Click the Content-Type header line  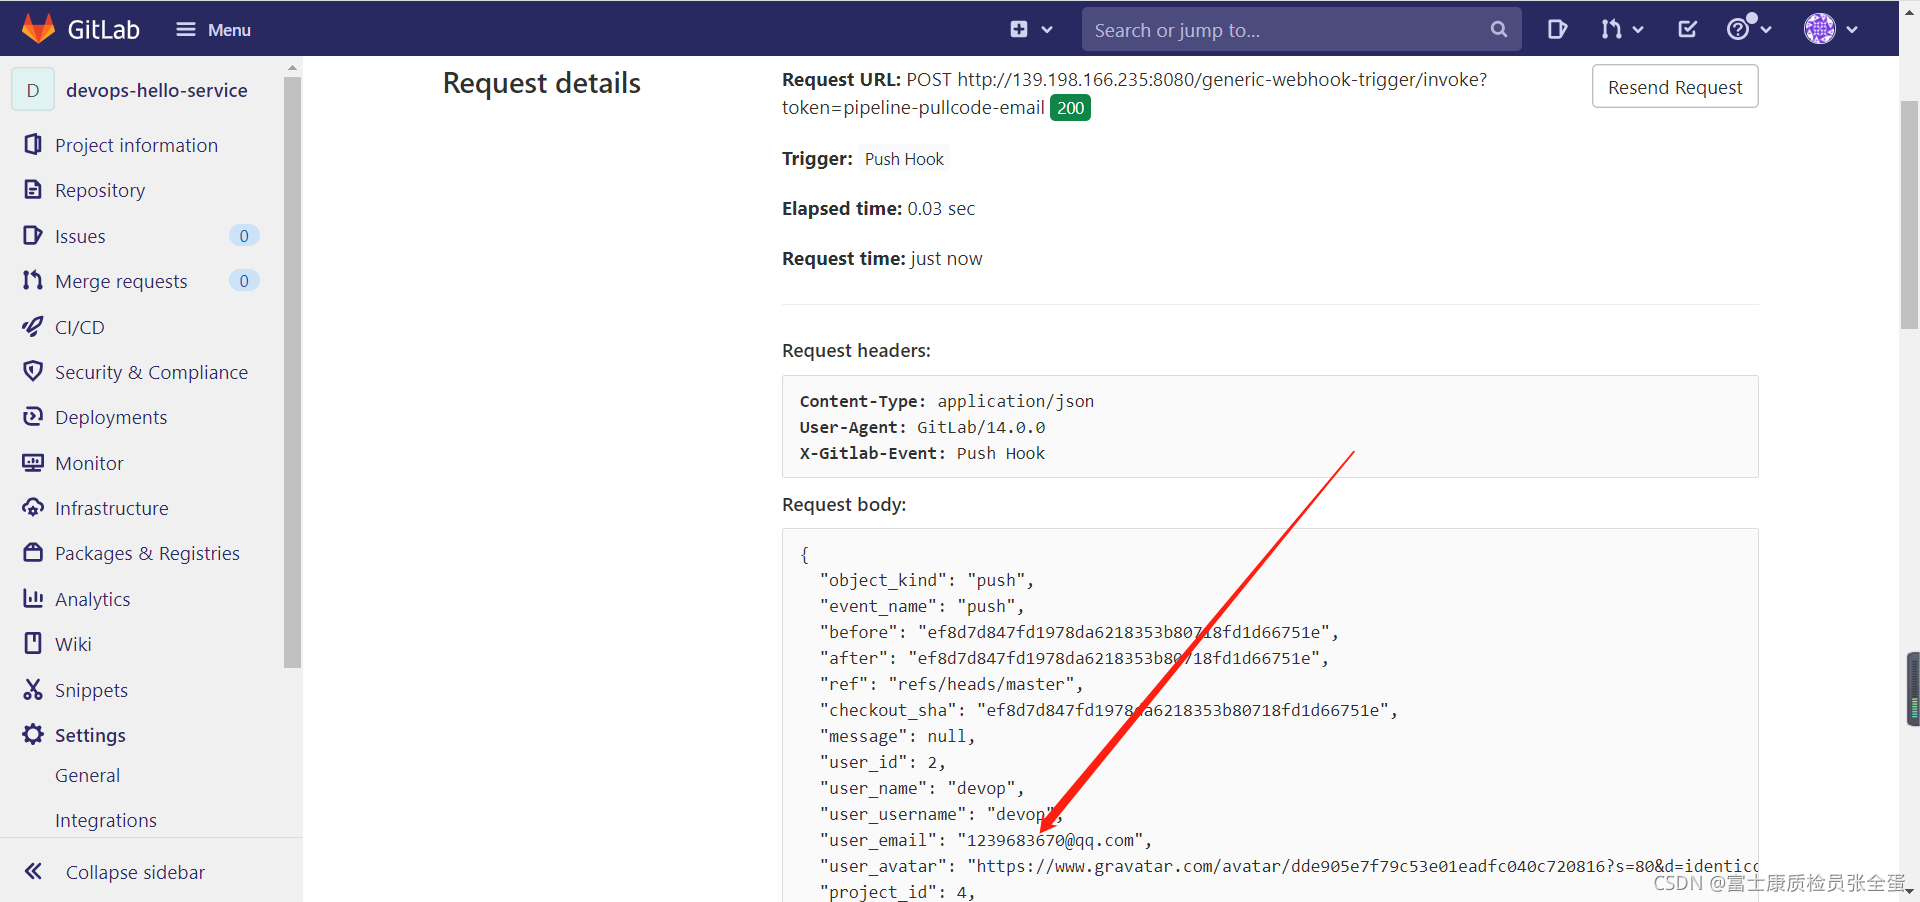click(x=946, y=401)
